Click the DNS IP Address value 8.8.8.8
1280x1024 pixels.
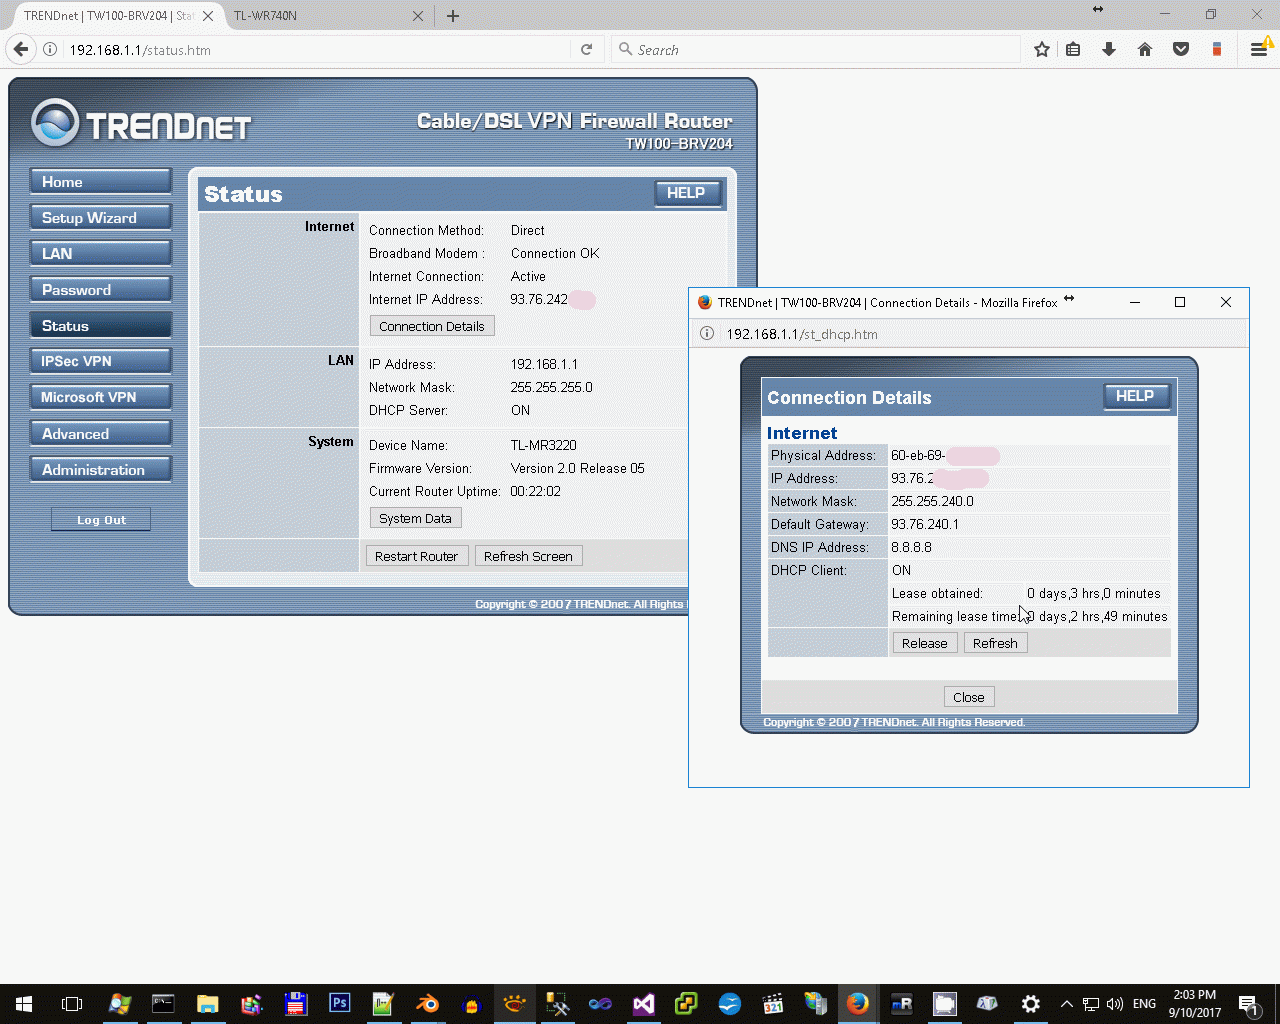coord(911,547)
